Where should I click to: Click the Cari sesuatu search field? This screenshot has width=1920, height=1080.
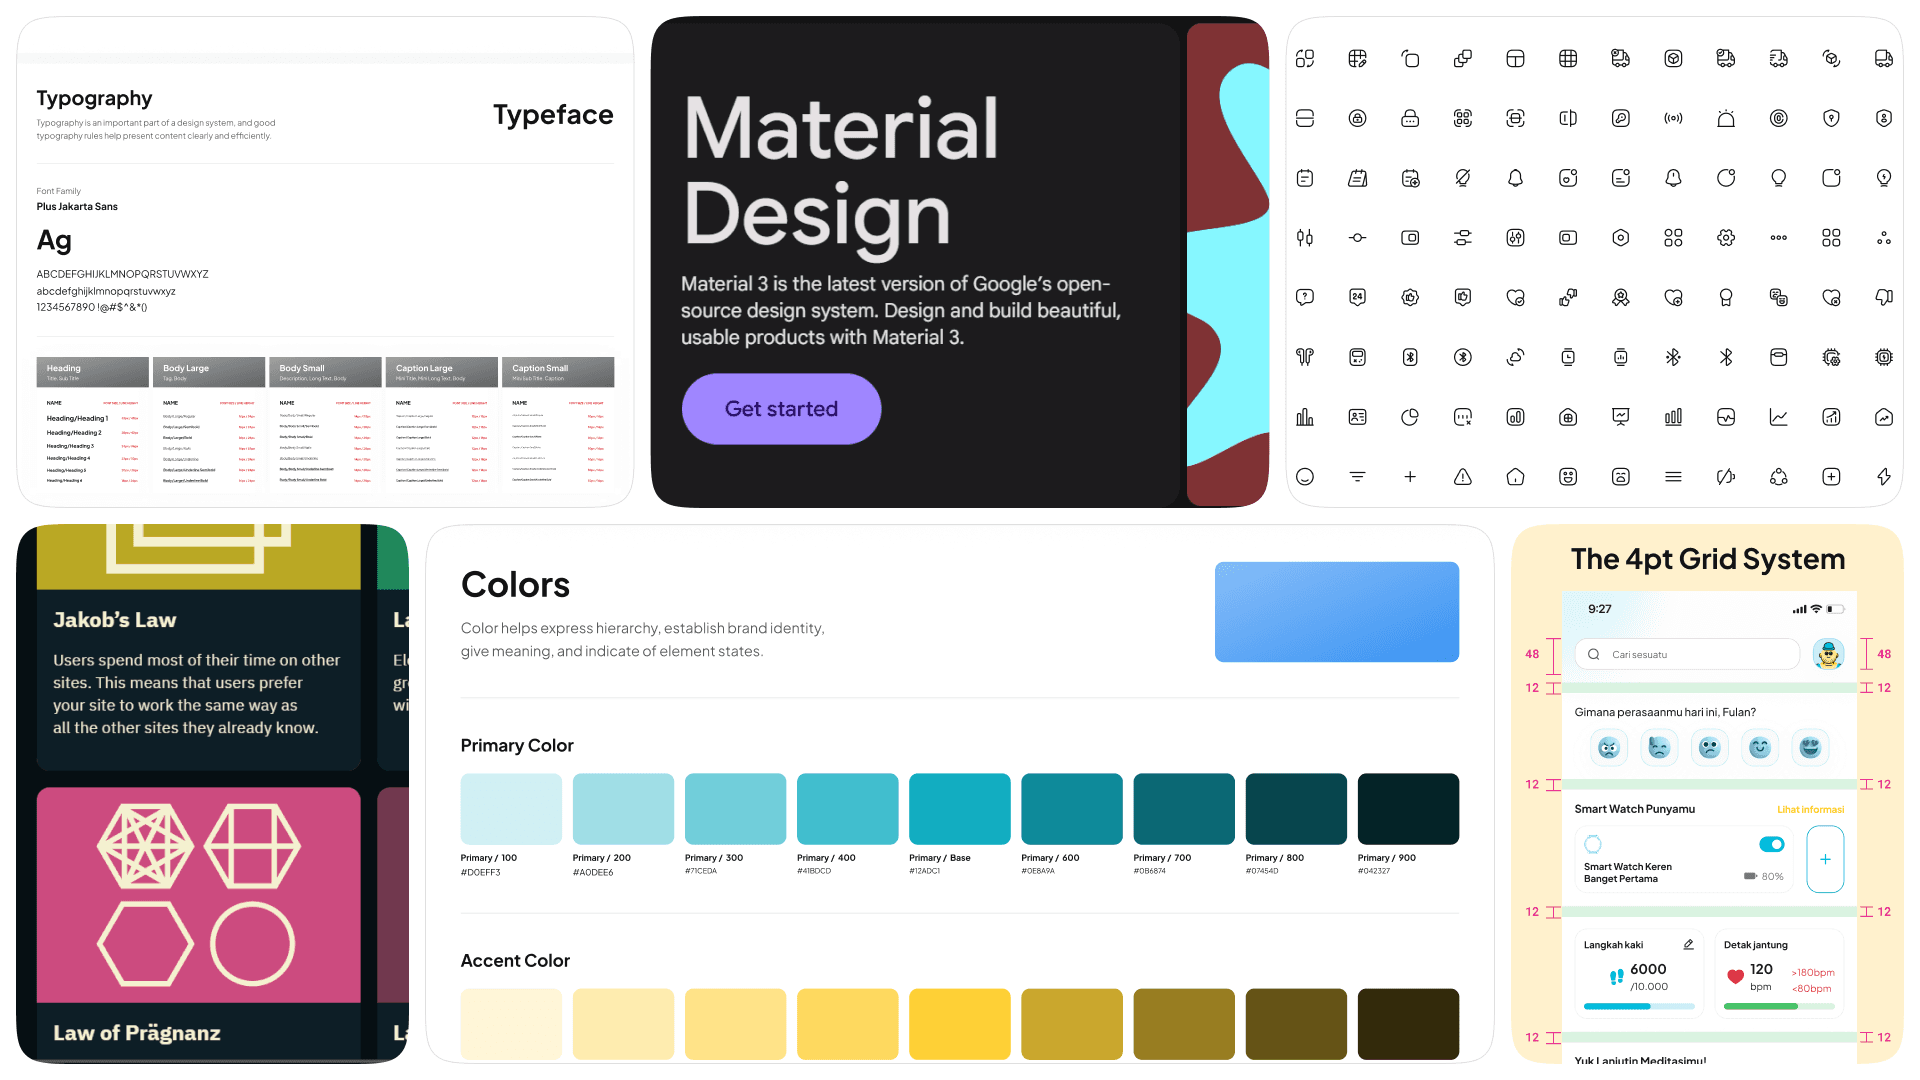click(x=1687, y=654)
